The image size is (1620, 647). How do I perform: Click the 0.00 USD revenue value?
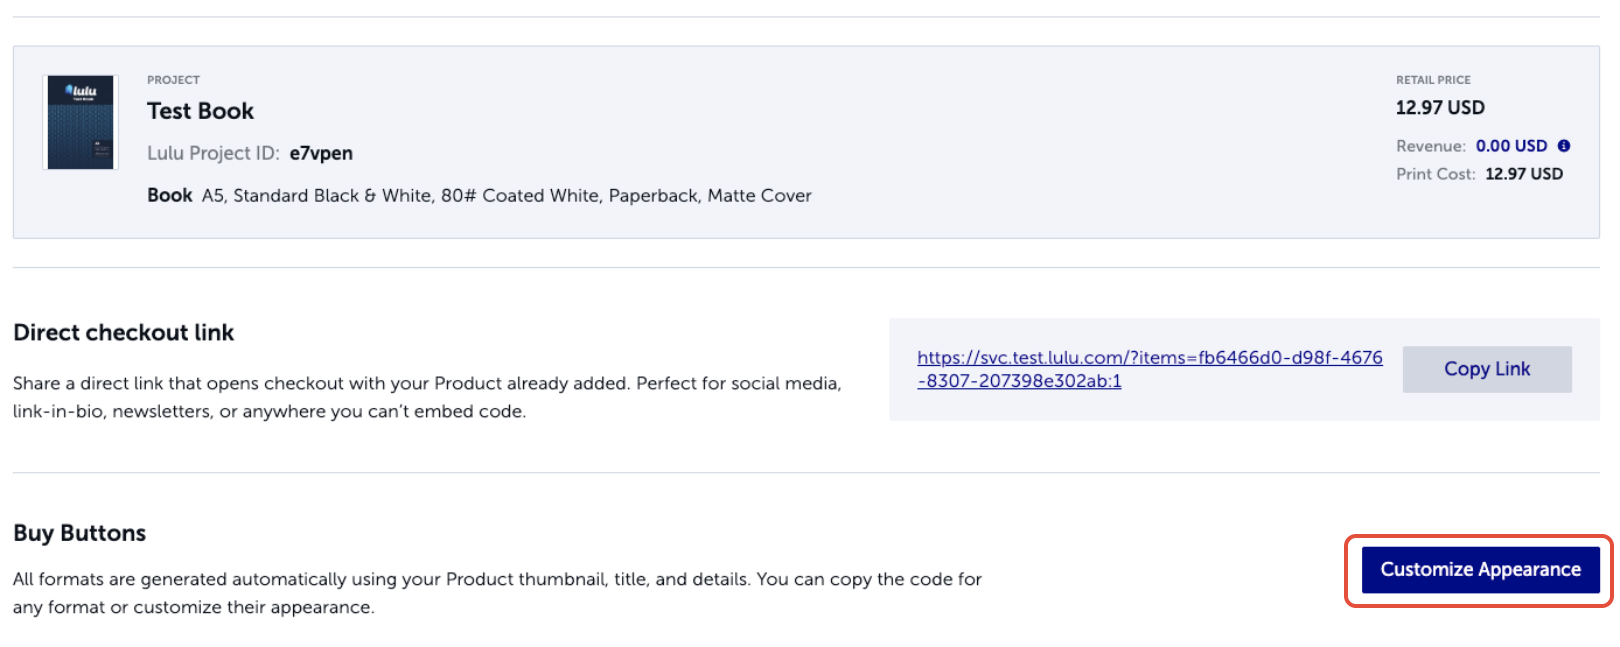tap(1511, 146)
